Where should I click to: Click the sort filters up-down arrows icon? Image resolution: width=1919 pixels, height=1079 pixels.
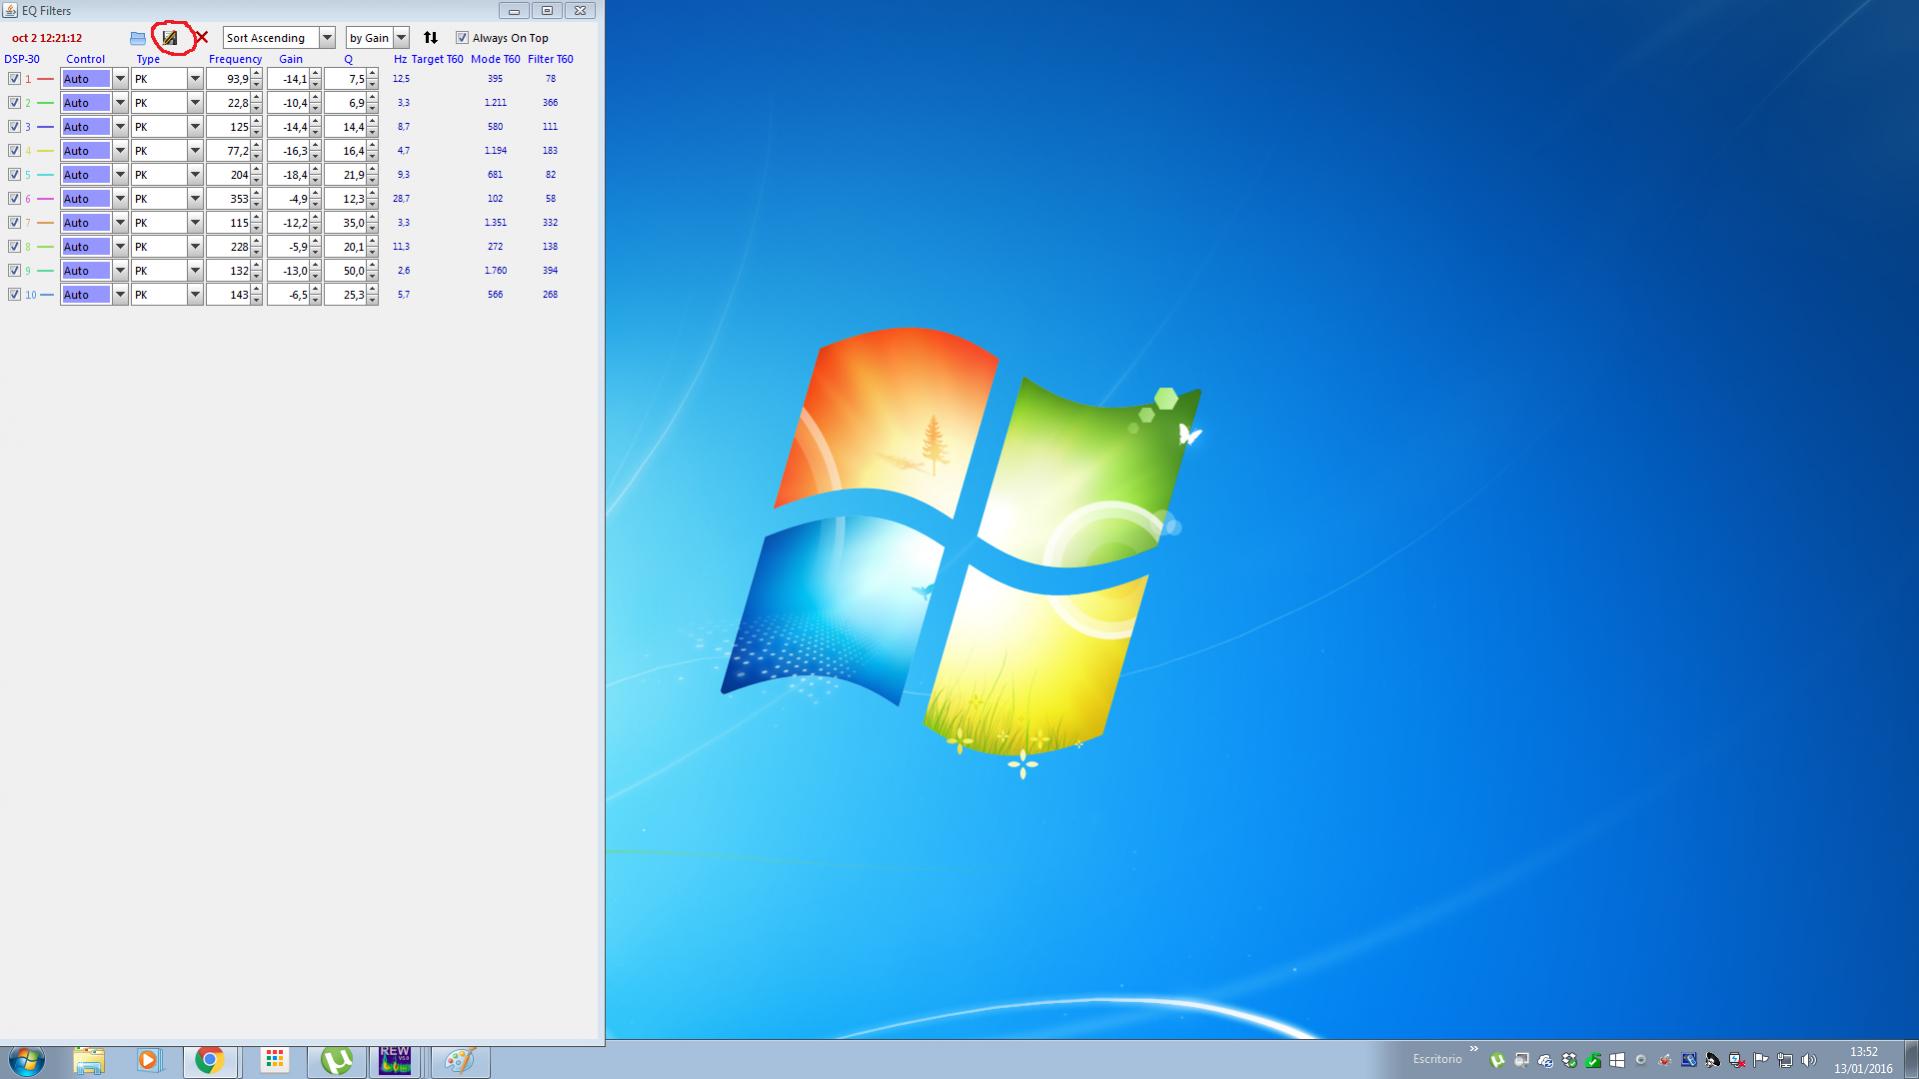430,37
